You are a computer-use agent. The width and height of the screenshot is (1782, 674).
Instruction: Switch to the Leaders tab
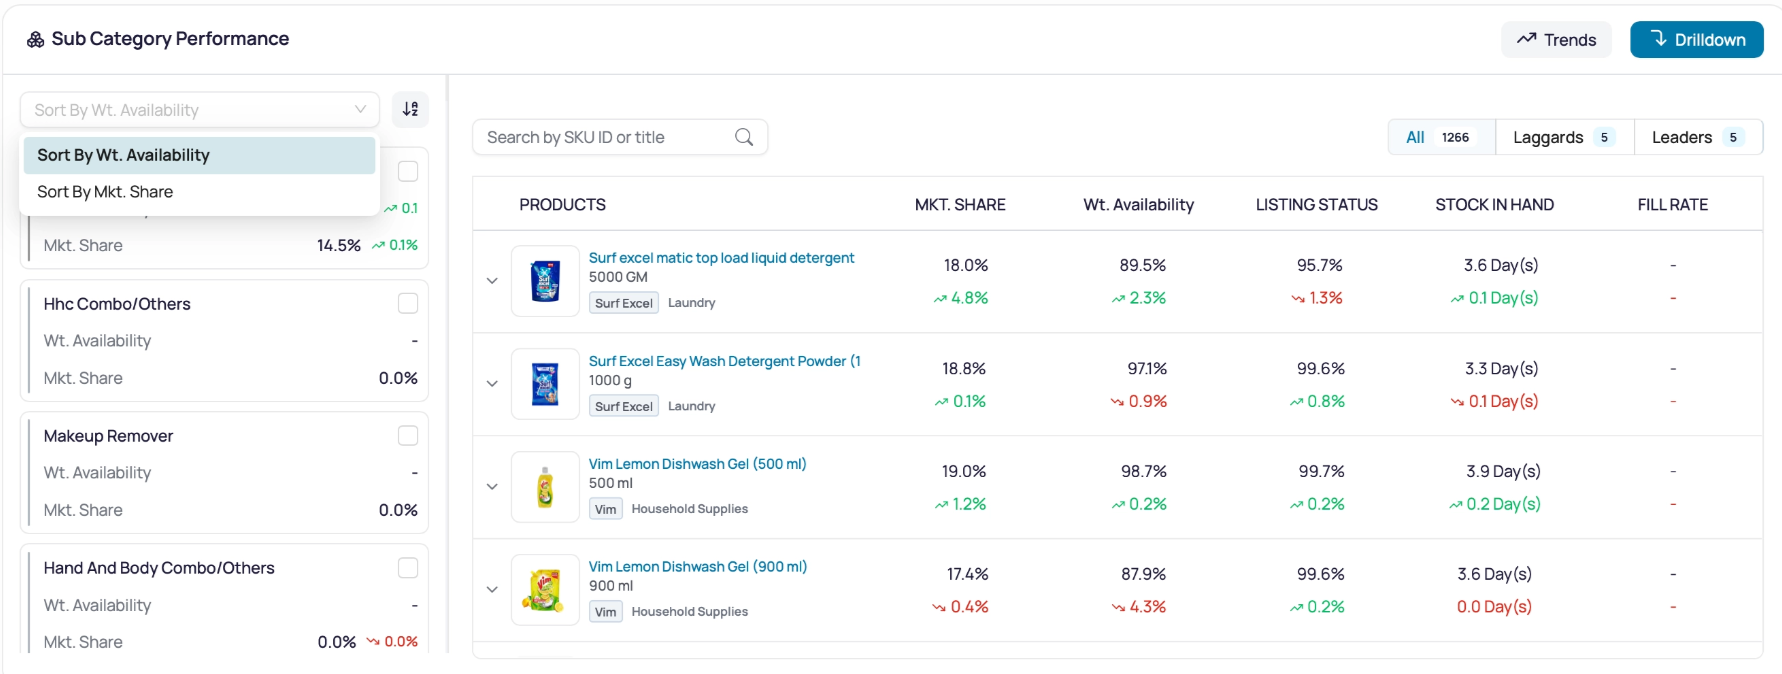click(x=1698, y=137)
